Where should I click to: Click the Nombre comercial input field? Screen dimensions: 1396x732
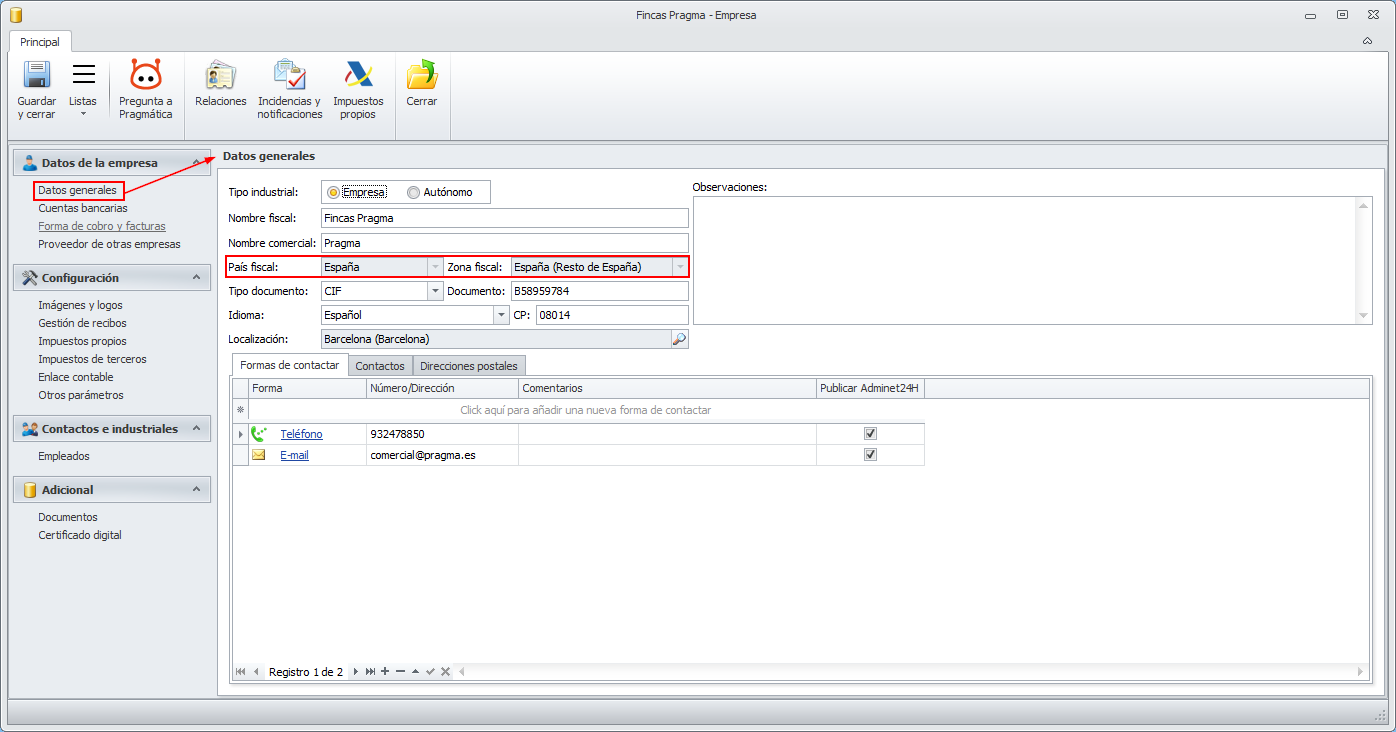(505, 243)
